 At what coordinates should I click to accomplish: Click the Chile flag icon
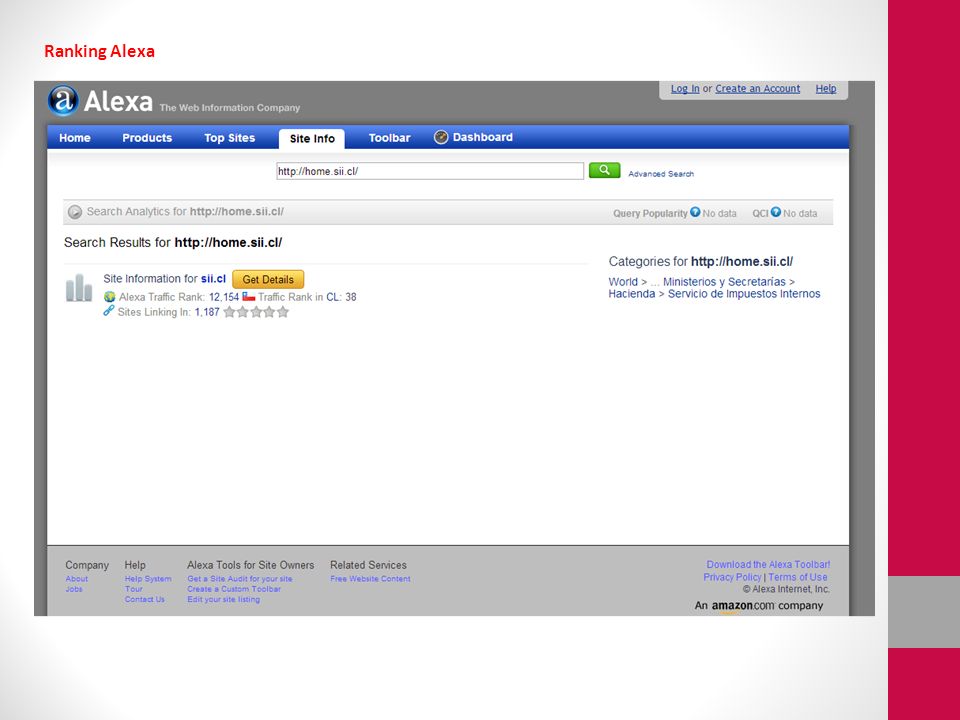pyautogui.click(x=249, y=296)
